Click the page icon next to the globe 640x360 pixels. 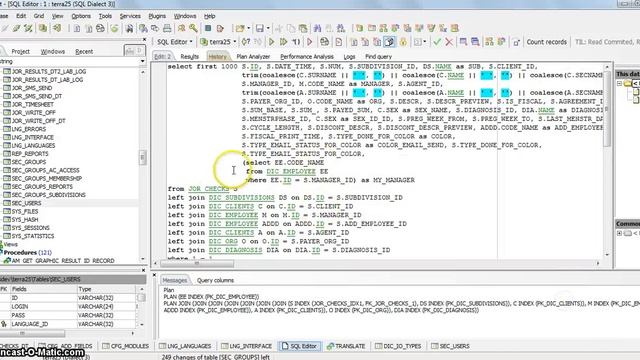[x=338, y=42]
